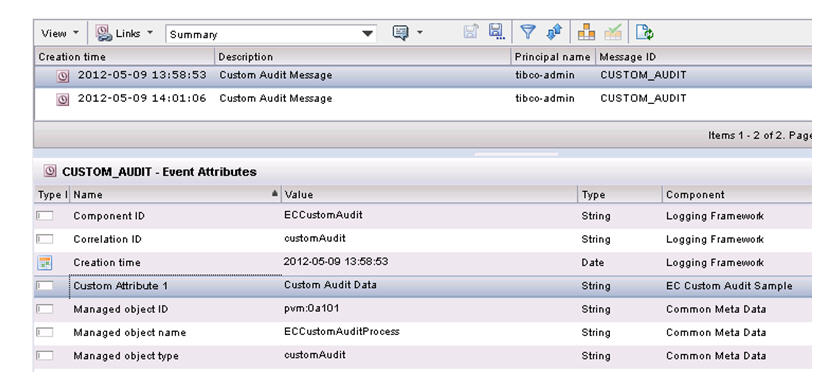831x379 pixels.
Task: Select the 14:01:06 audit event row
Action: [423, 99]
